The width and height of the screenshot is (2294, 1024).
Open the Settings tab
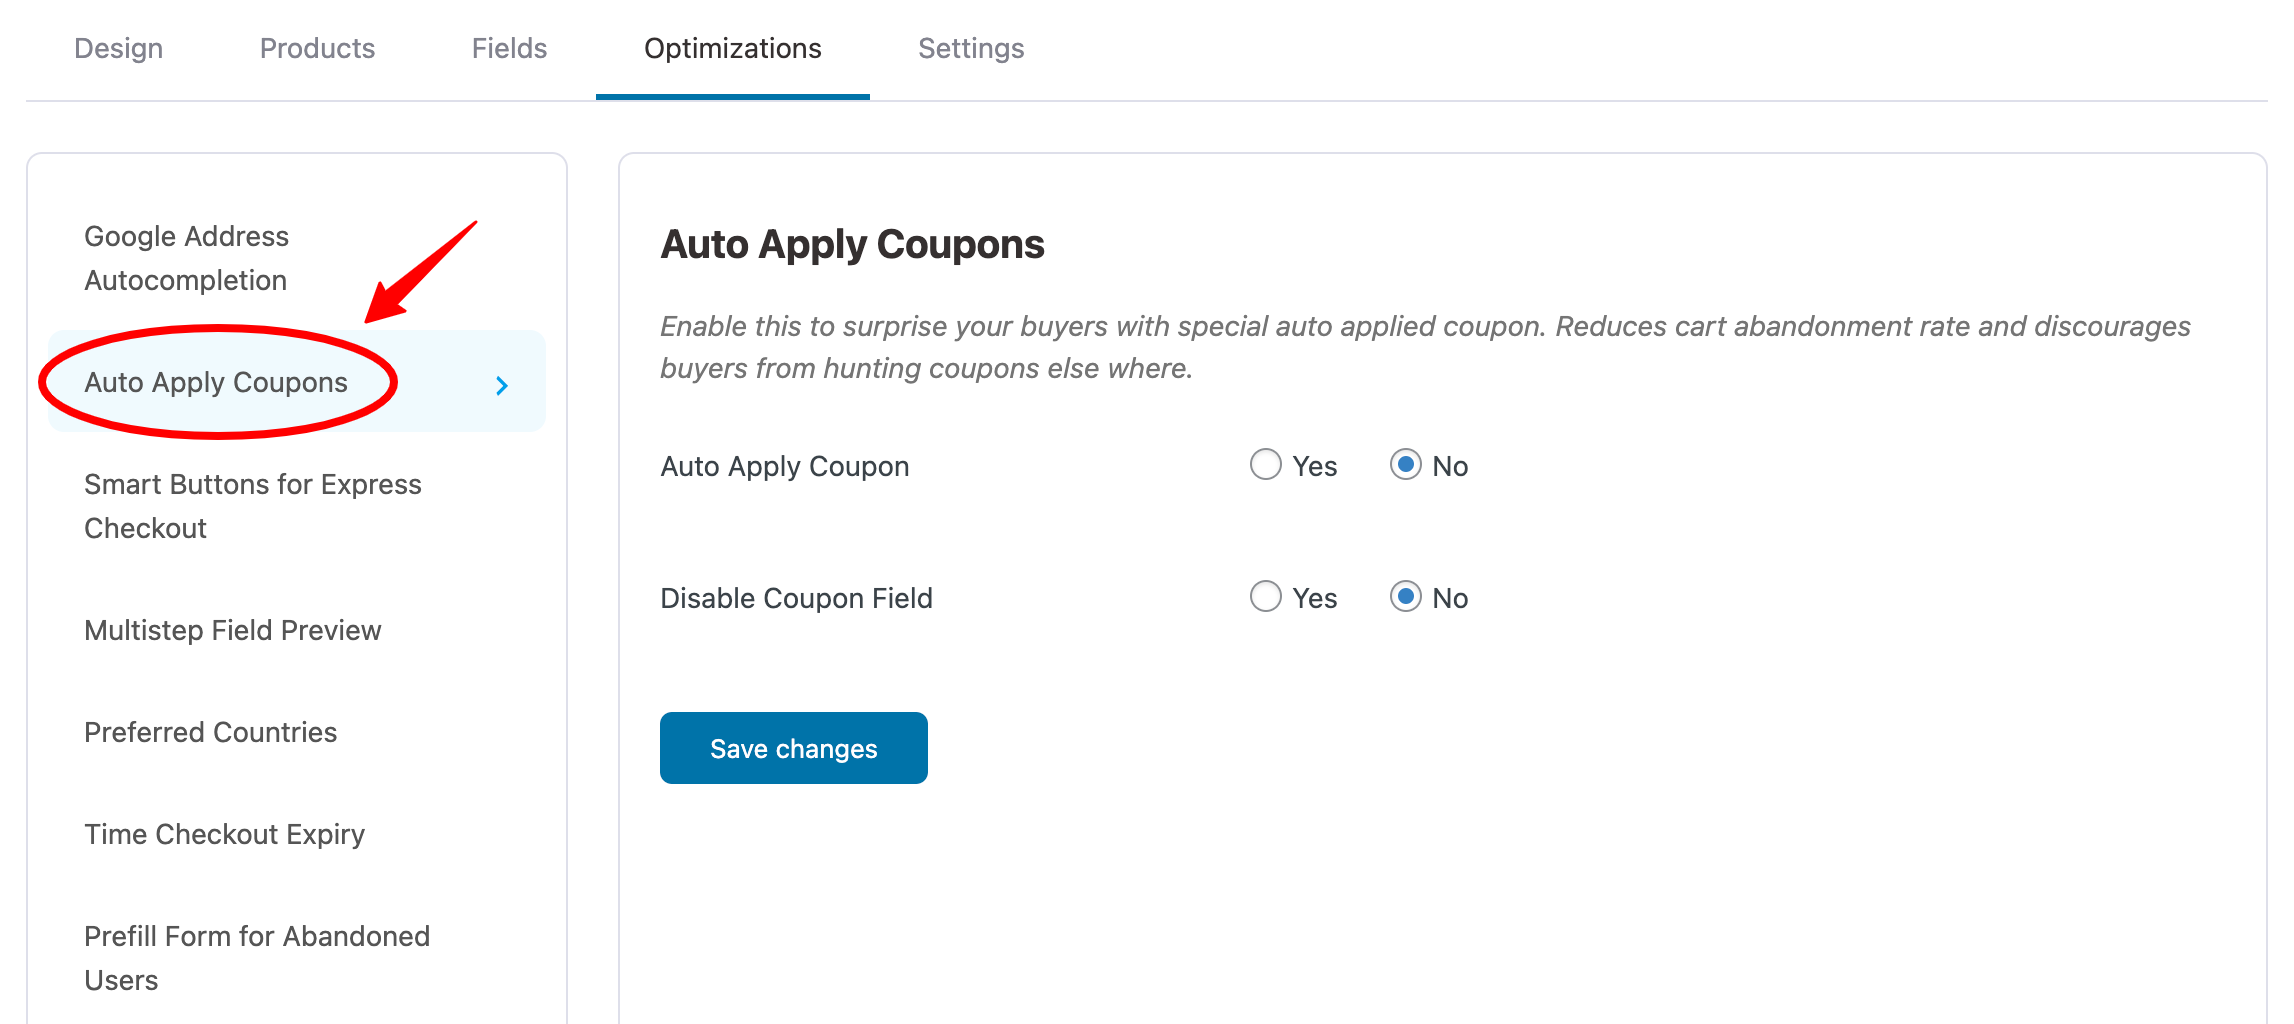coord(970,48)
